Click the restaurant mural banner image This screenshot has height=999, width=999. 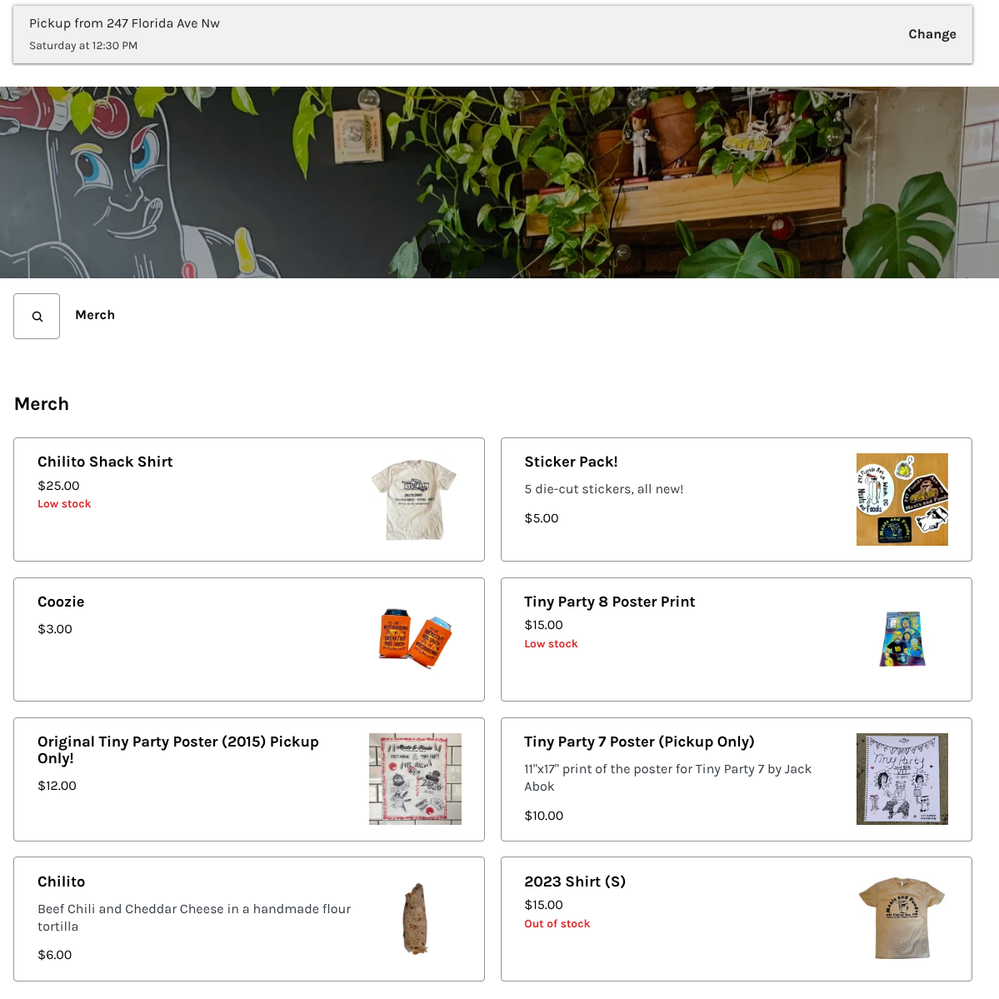pos(499,182)
